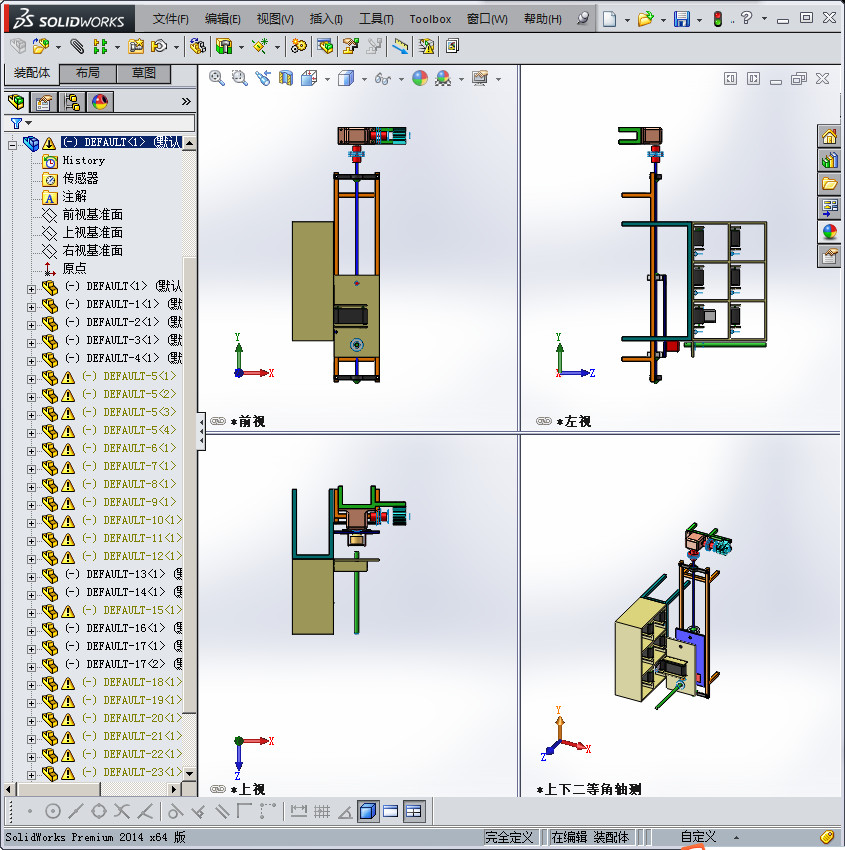The height and width of the screenshot is (850, 845).
Task: Click the panel collapse handle
Action: (201, 431)
